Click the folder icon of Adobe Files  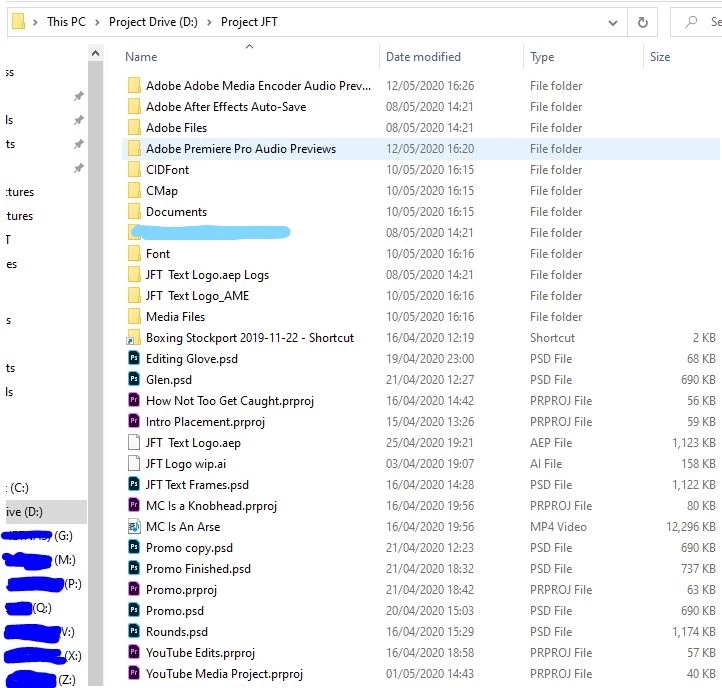pos(134,127)
